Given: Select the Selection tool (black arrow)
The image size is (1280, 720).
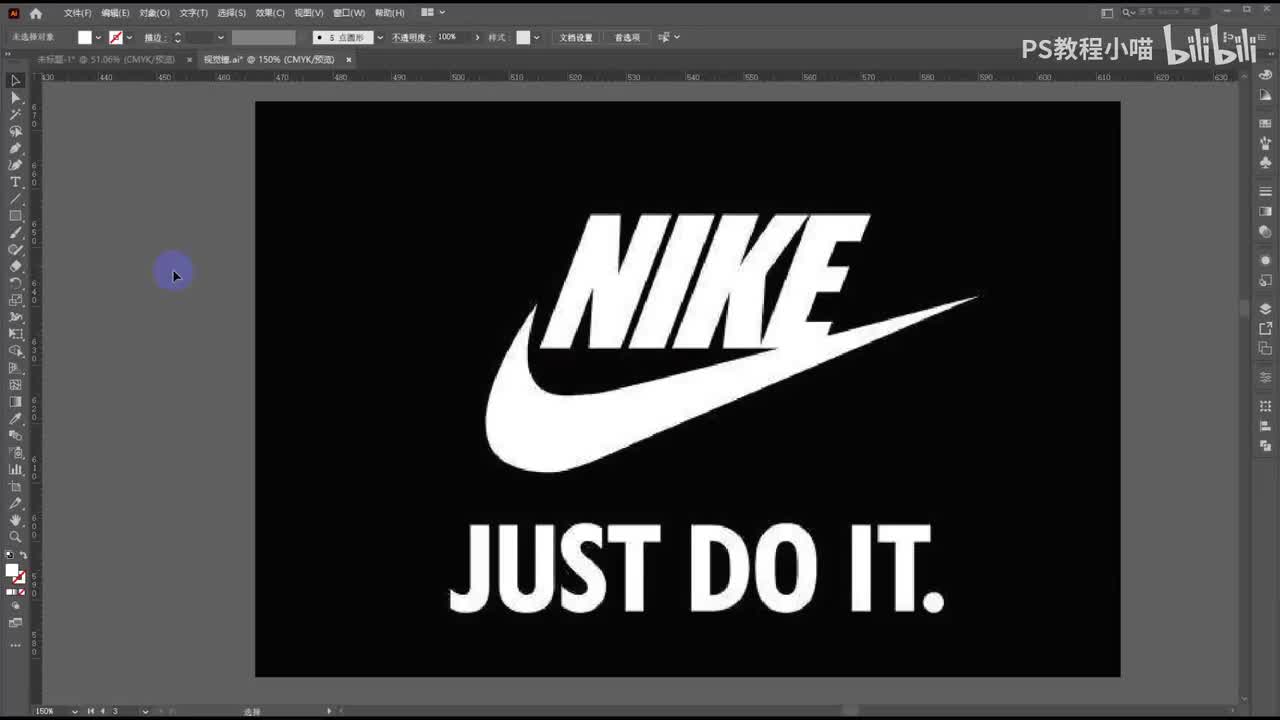Looking at the screenshot, I should tap(15, 80).
